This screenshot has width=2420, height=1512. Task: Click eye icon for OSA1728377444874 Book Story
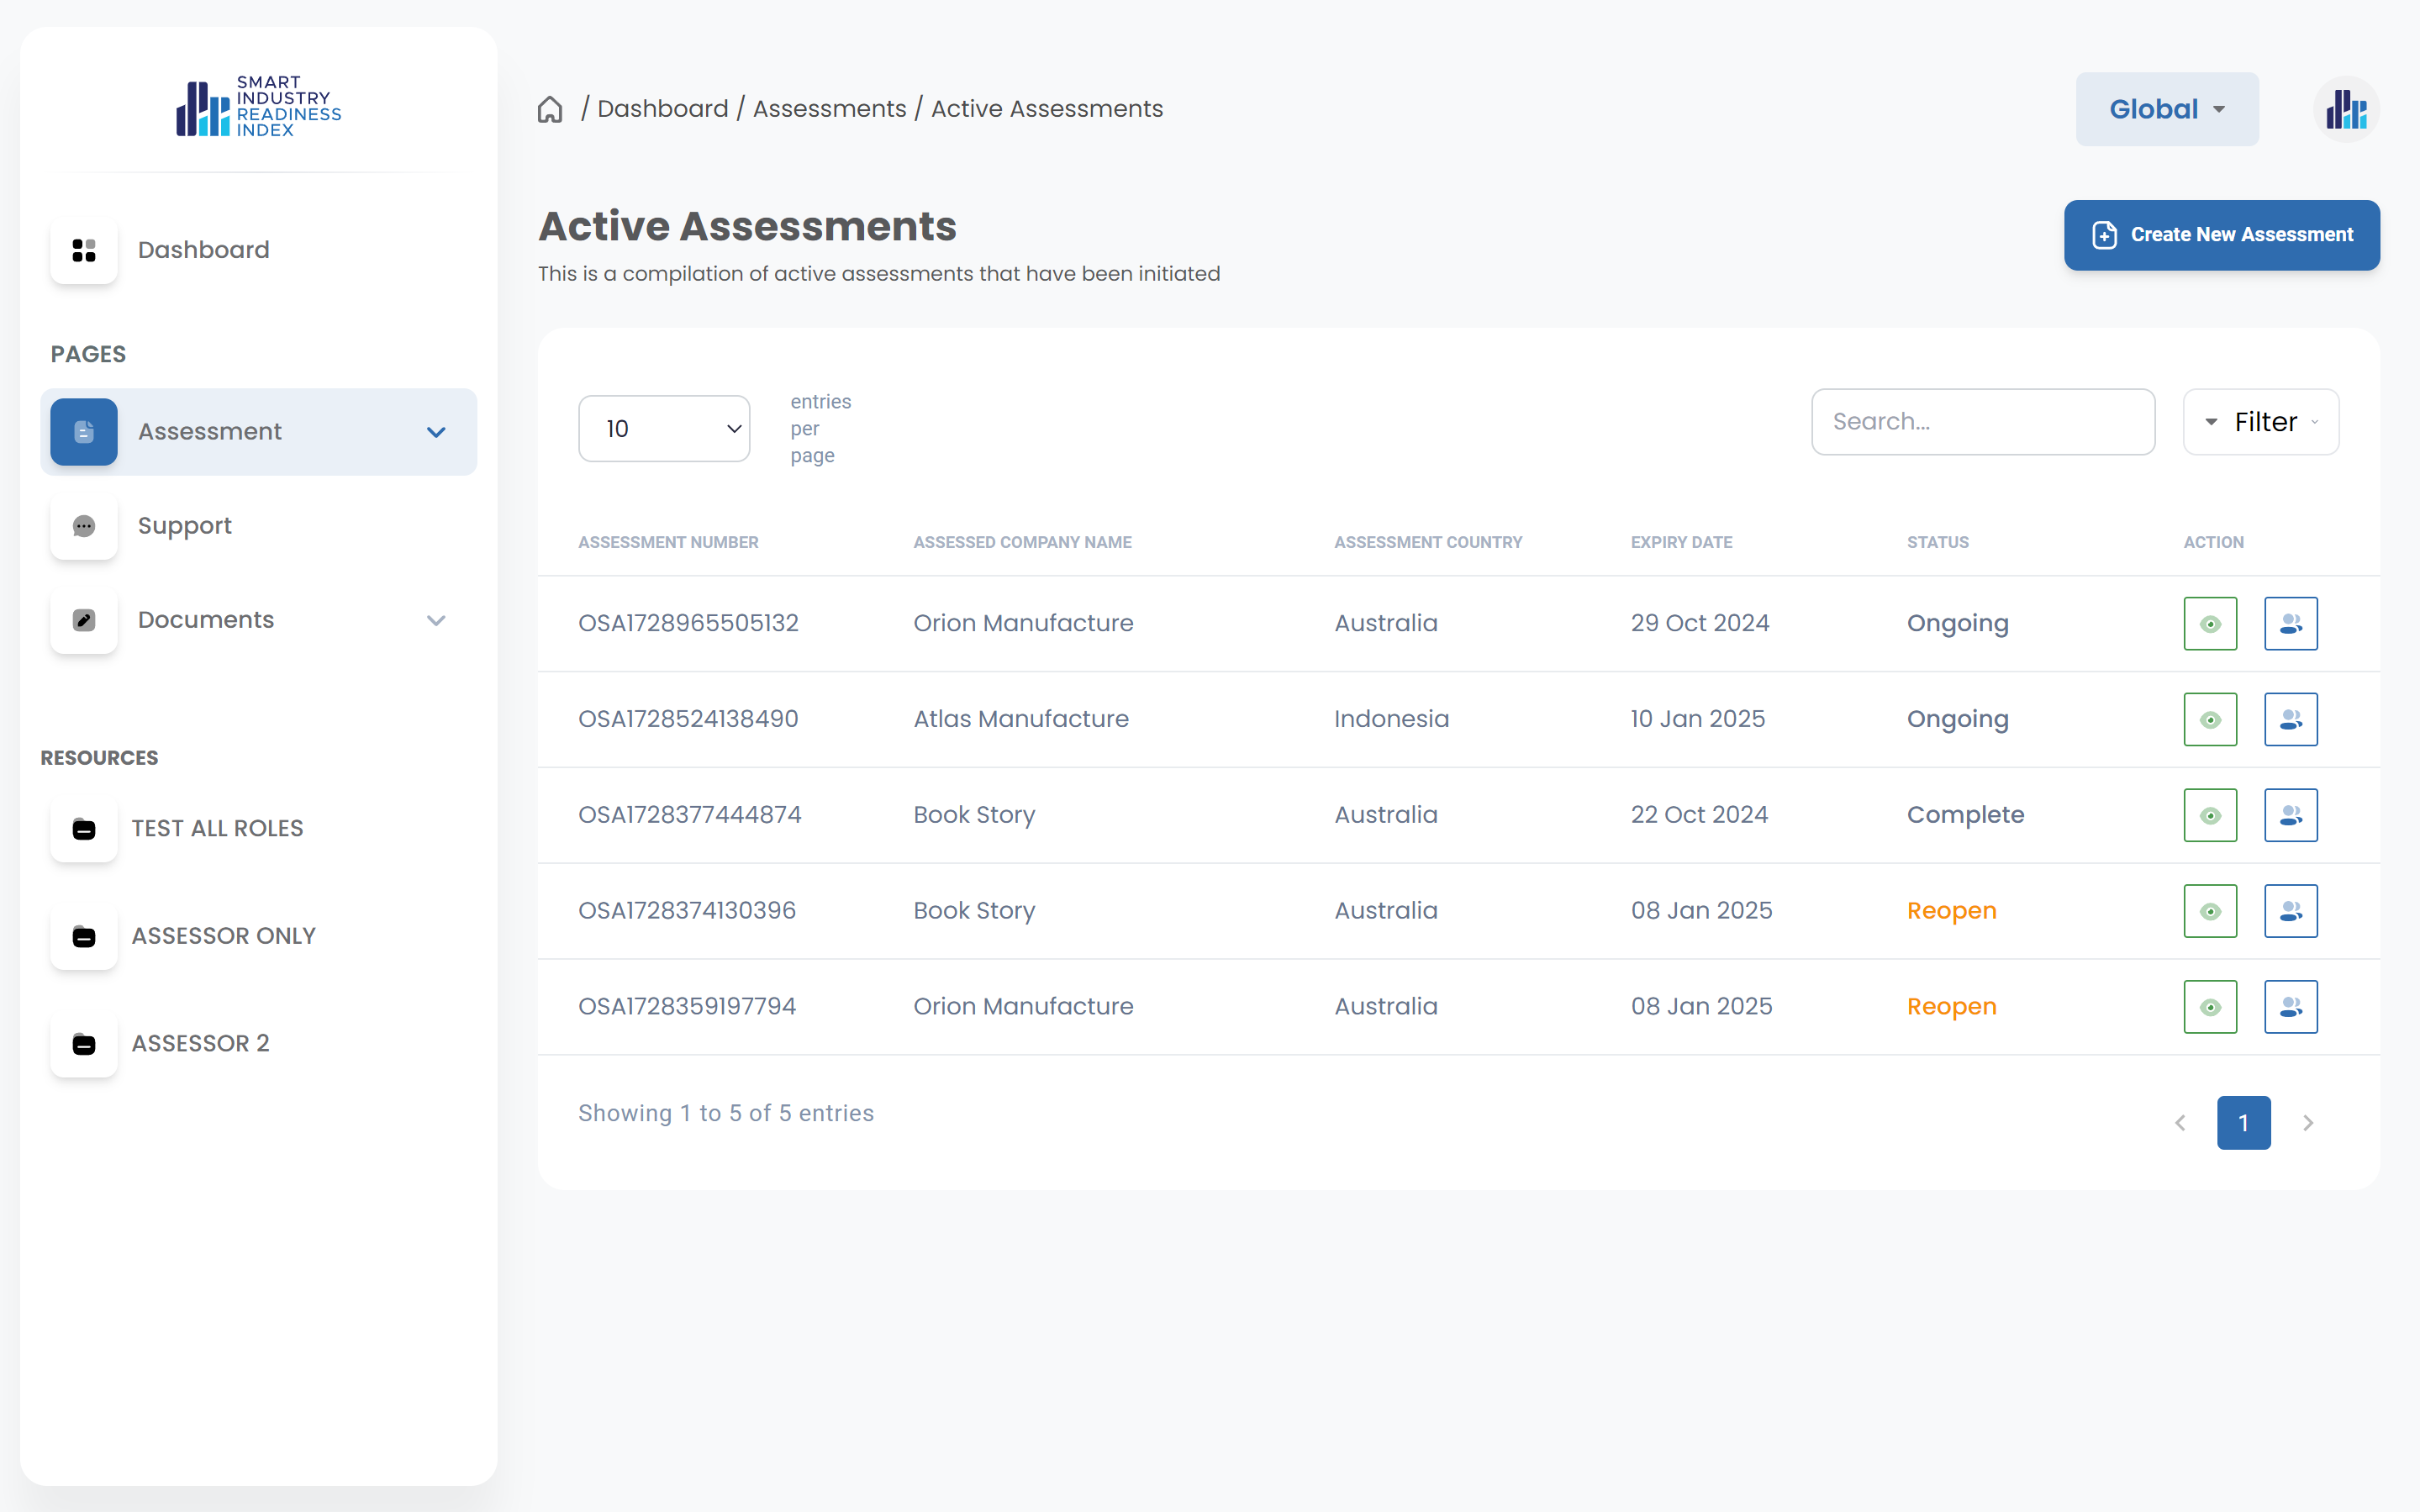2210,816
